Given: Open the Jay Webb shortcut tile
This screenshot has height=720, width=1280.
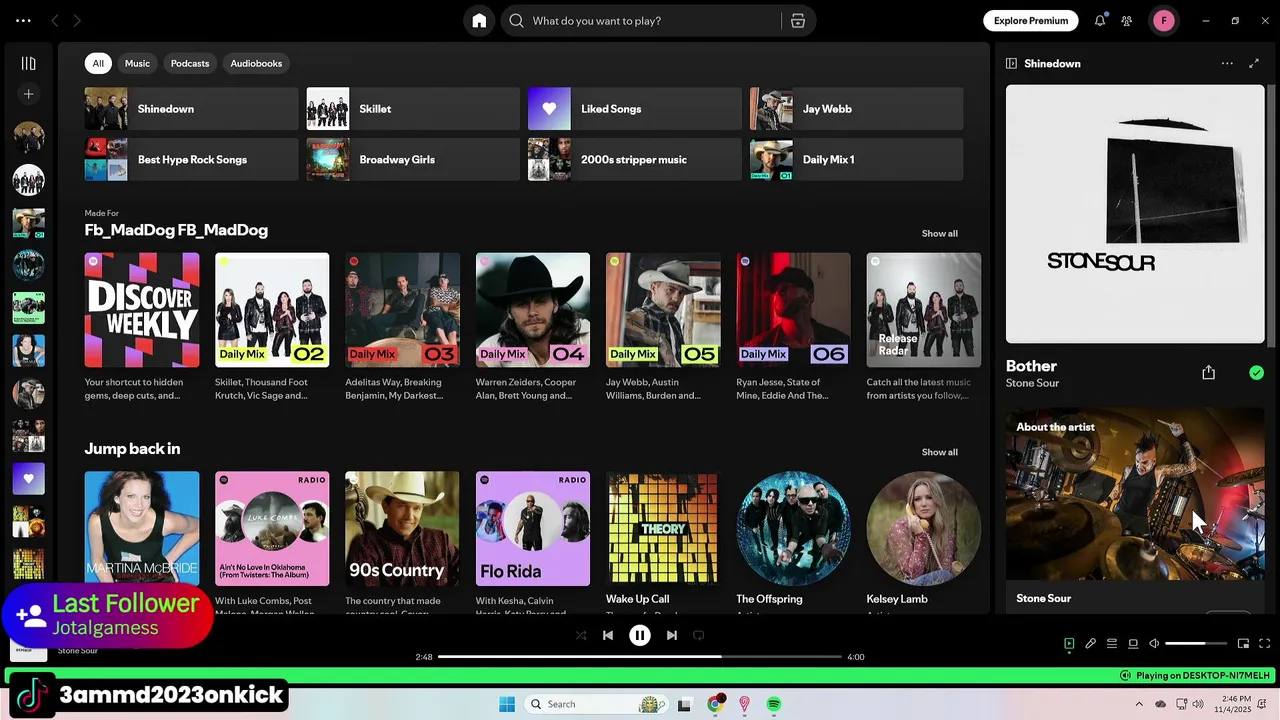Looking at the screenshot, I should click(x=857, y=109).
